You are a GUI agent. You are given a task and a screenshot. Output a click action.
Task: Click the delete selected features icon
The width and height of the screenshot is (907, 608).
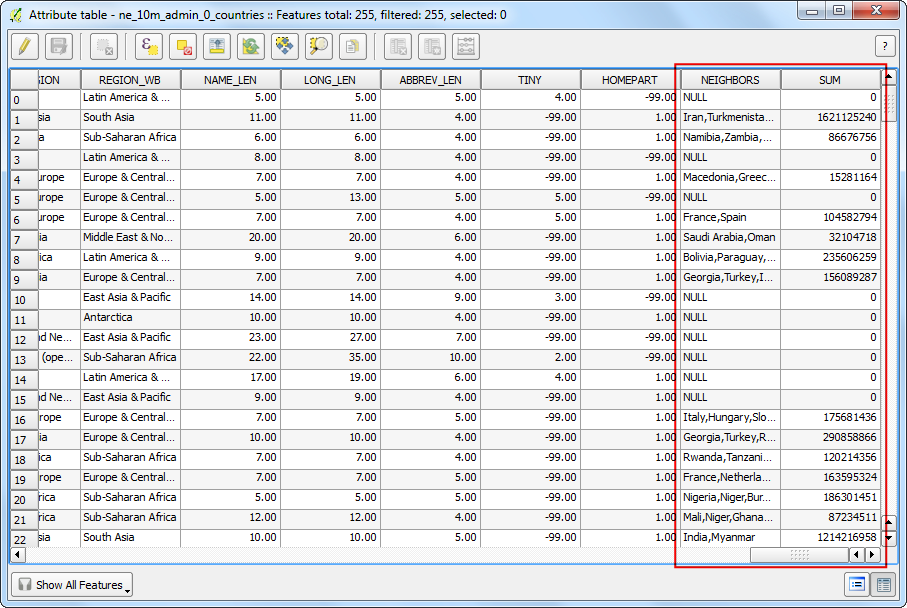pyautogui.click(x=104, y=46)
